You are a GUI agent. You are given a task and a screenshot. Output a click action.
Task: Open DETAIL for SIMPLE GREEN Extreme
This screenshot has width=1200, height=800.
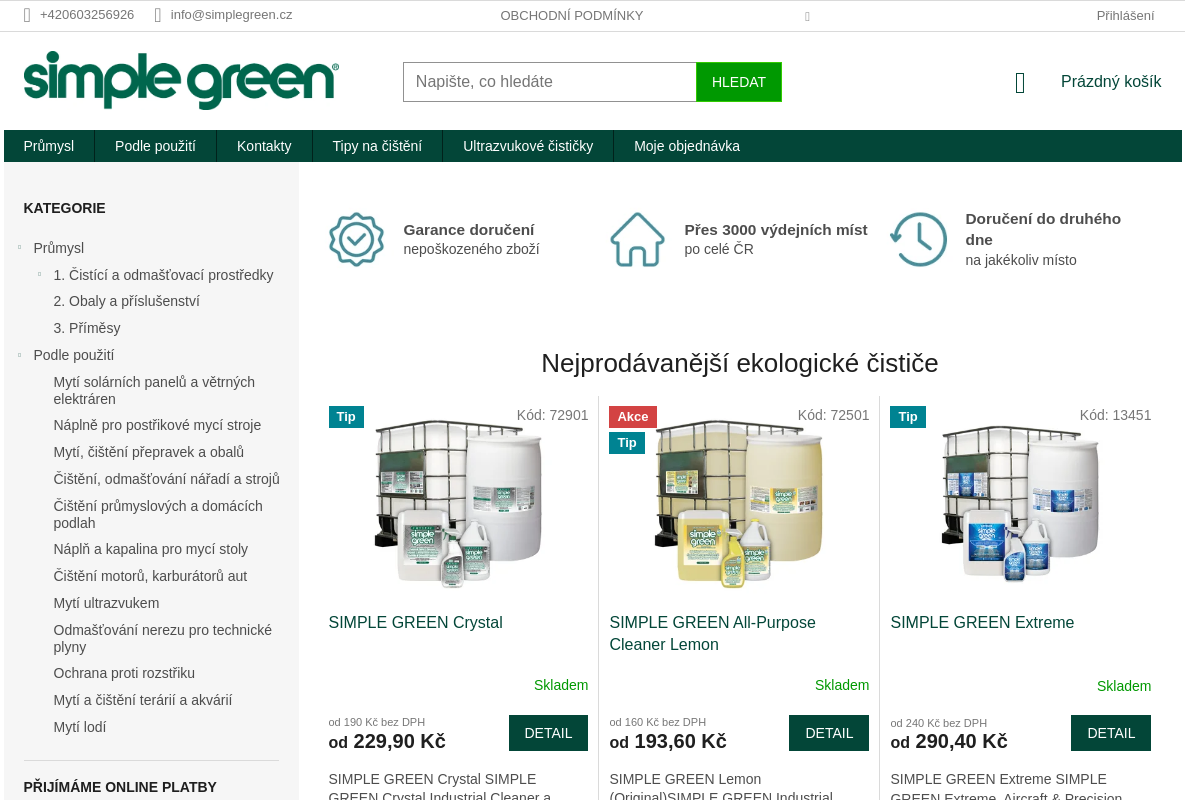1111,733
